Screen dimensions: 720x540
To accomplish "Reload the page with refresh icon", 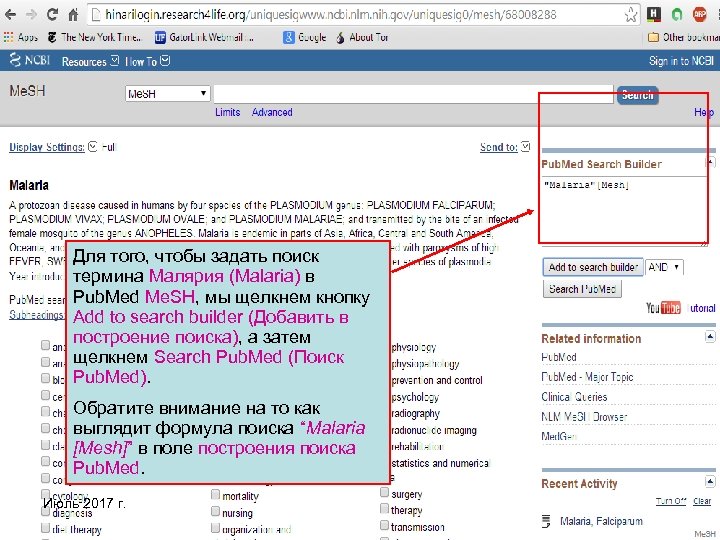I will click(52, 15).
